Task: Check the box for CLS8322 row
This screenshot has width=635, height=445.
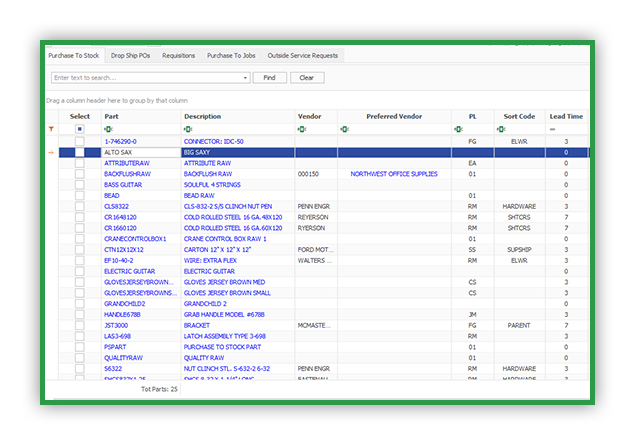Action: click(x=80, y=206)
